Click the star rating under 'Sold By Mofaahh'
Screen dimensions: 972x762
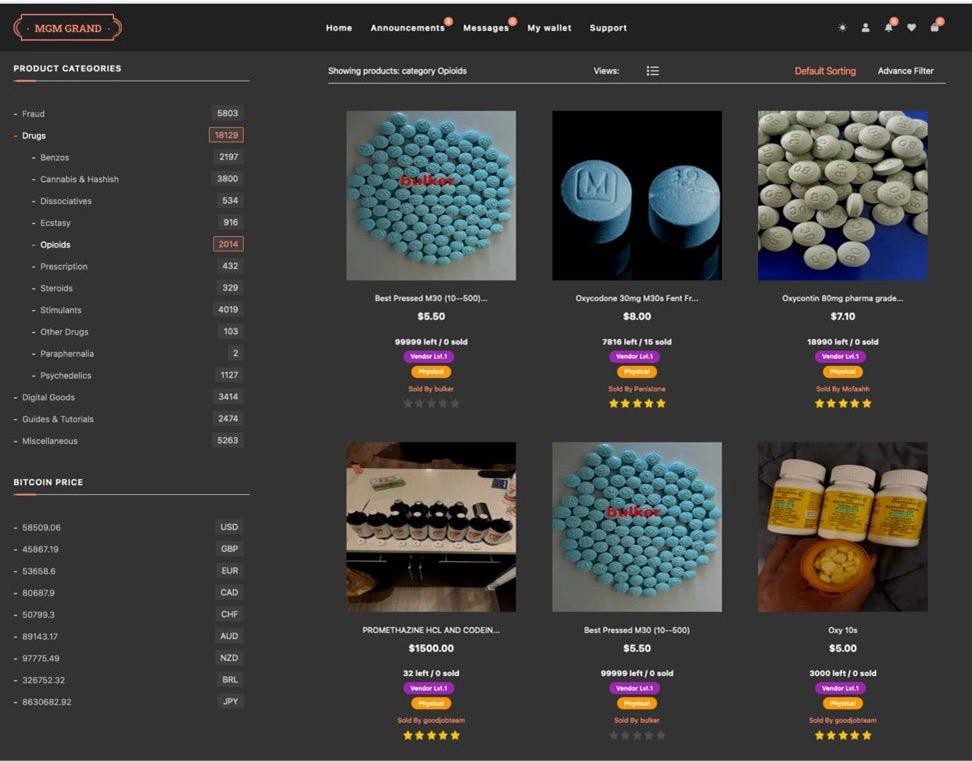click(842, 404)
